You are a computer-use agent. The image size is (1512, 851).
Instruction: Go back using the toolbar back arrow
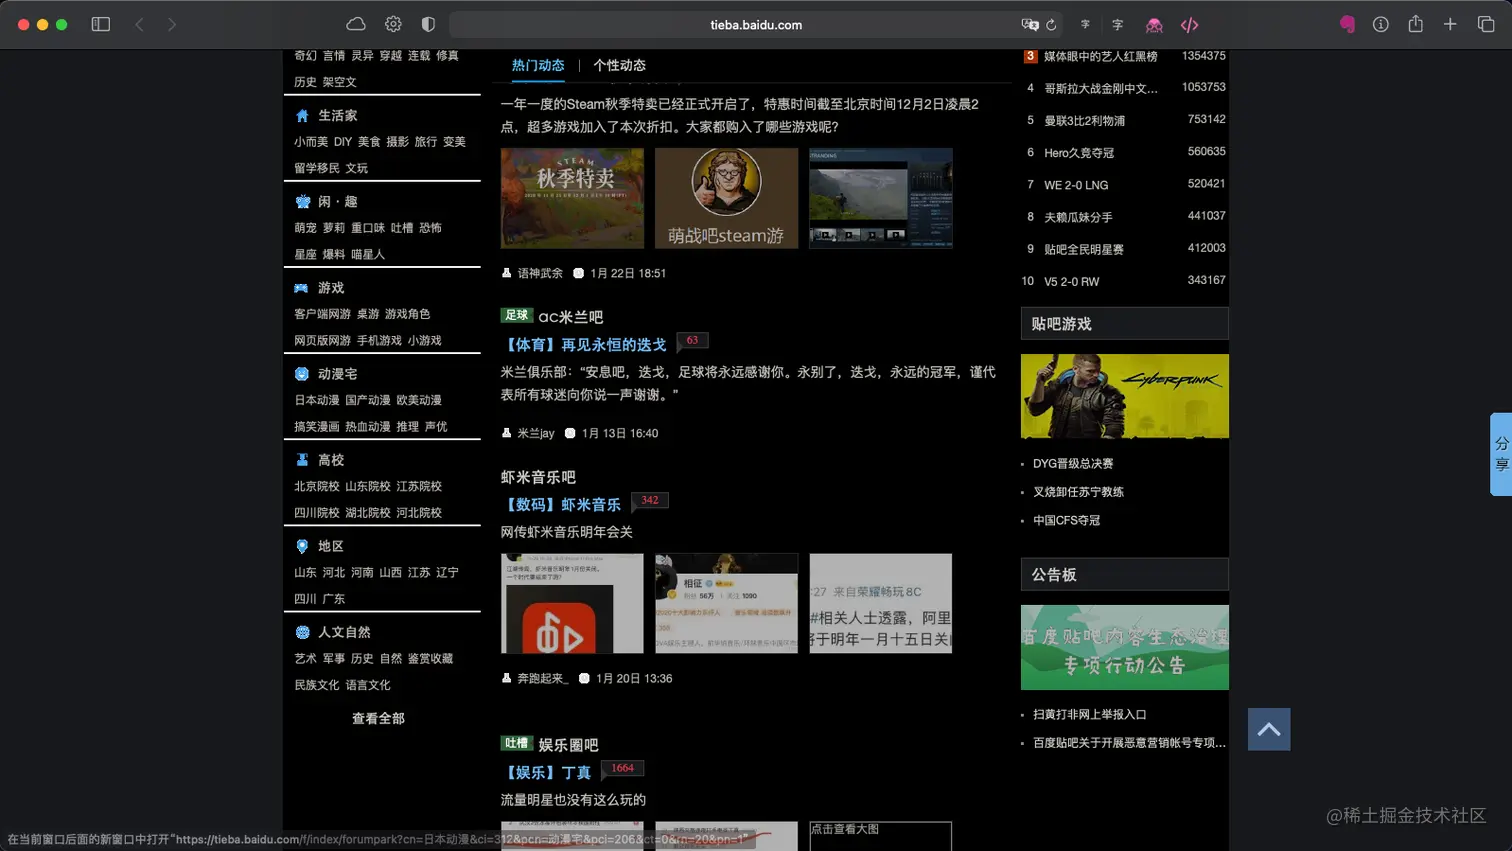pyautogui.click(x=139, y=24)
